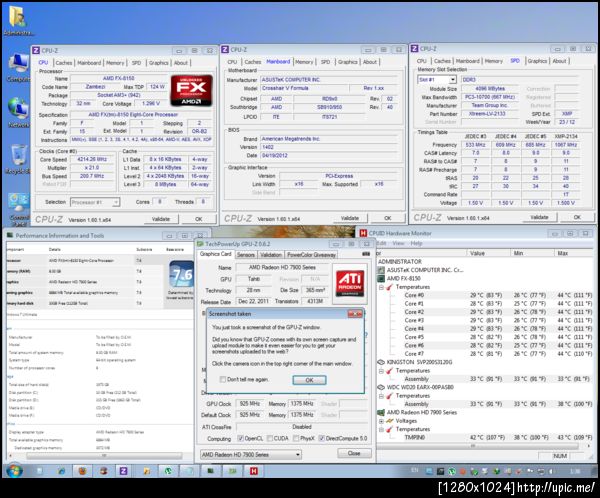Image resolution: width=600 pixels, height=498 pixels.
Task: Open the Validation tab in GPU-Z
Action: tap(271, 255)
